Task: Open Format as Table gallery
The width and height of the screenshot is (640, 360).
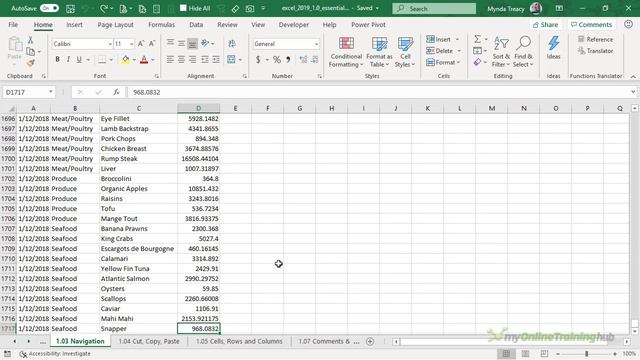Action: pyautogui.click(x=379, y=52)
